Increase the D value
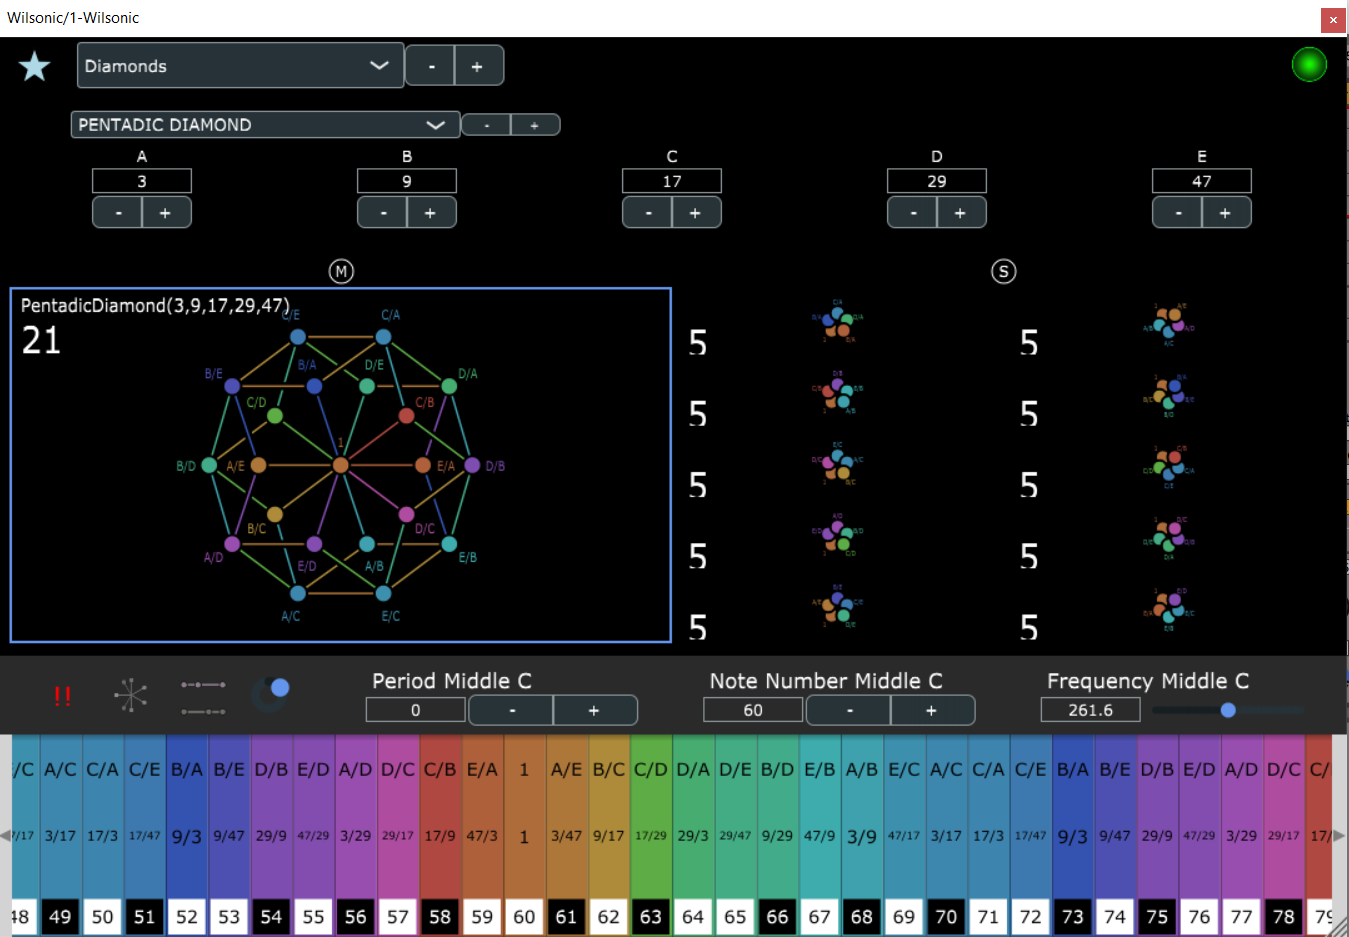The height and width of the screenshot is (937, 1349). click(x=961, y=213)
